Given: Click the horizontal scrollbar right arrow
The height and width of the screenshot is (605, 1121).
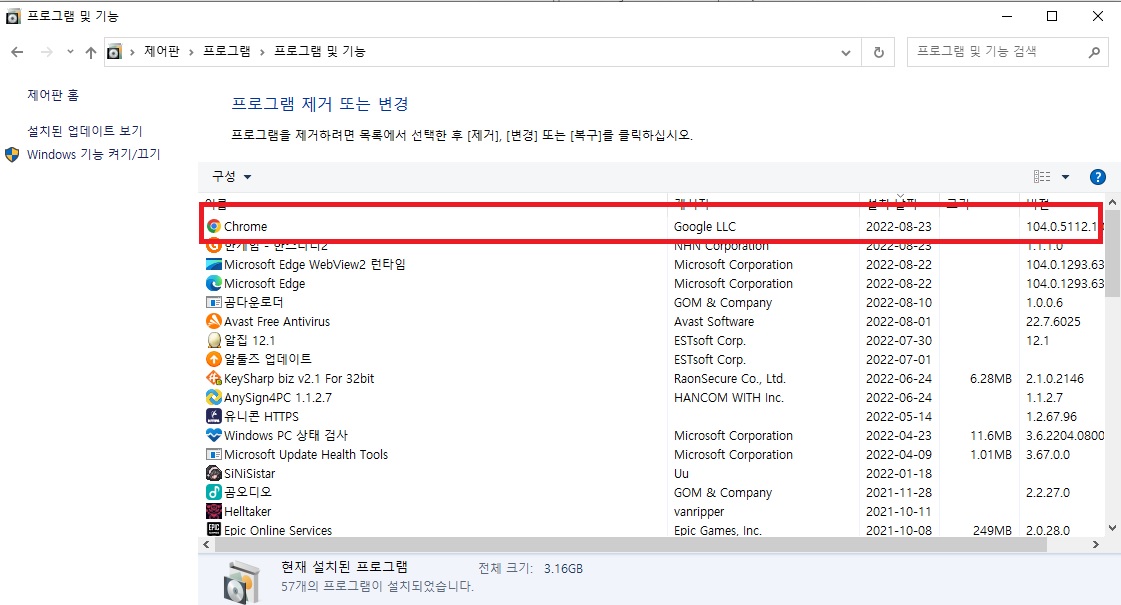Looking at the screenshot, I should point(1095,545).
